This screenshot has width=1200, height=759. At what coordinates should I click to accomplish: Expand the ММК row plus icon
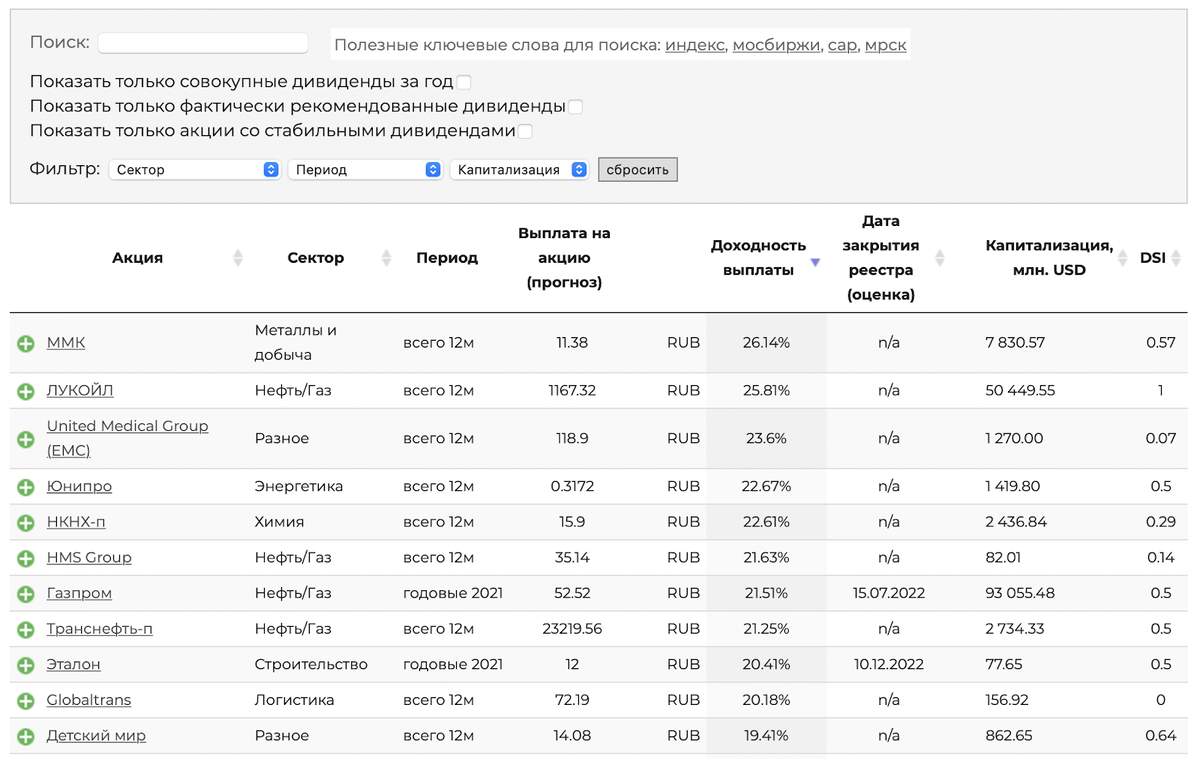point(26,343)
